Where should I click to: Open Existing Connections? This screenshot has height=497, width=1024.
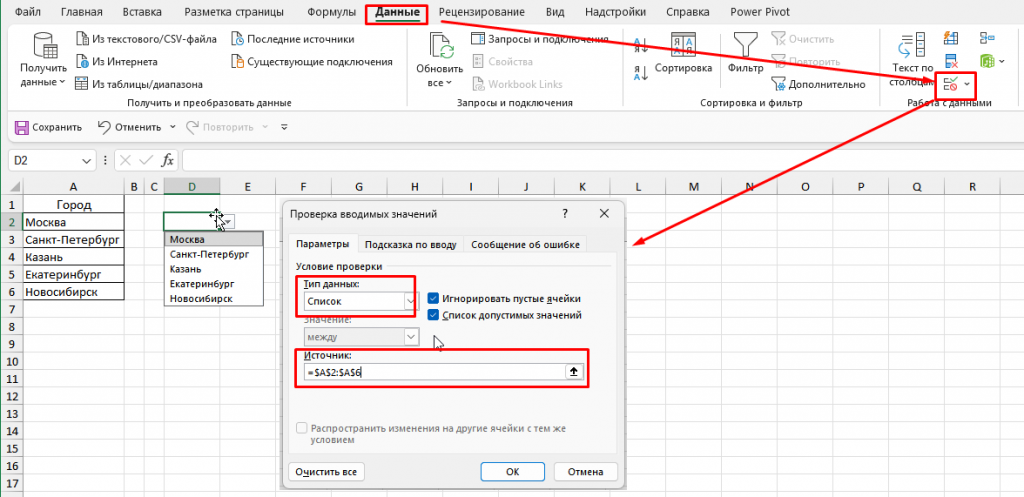coord(312,61)
